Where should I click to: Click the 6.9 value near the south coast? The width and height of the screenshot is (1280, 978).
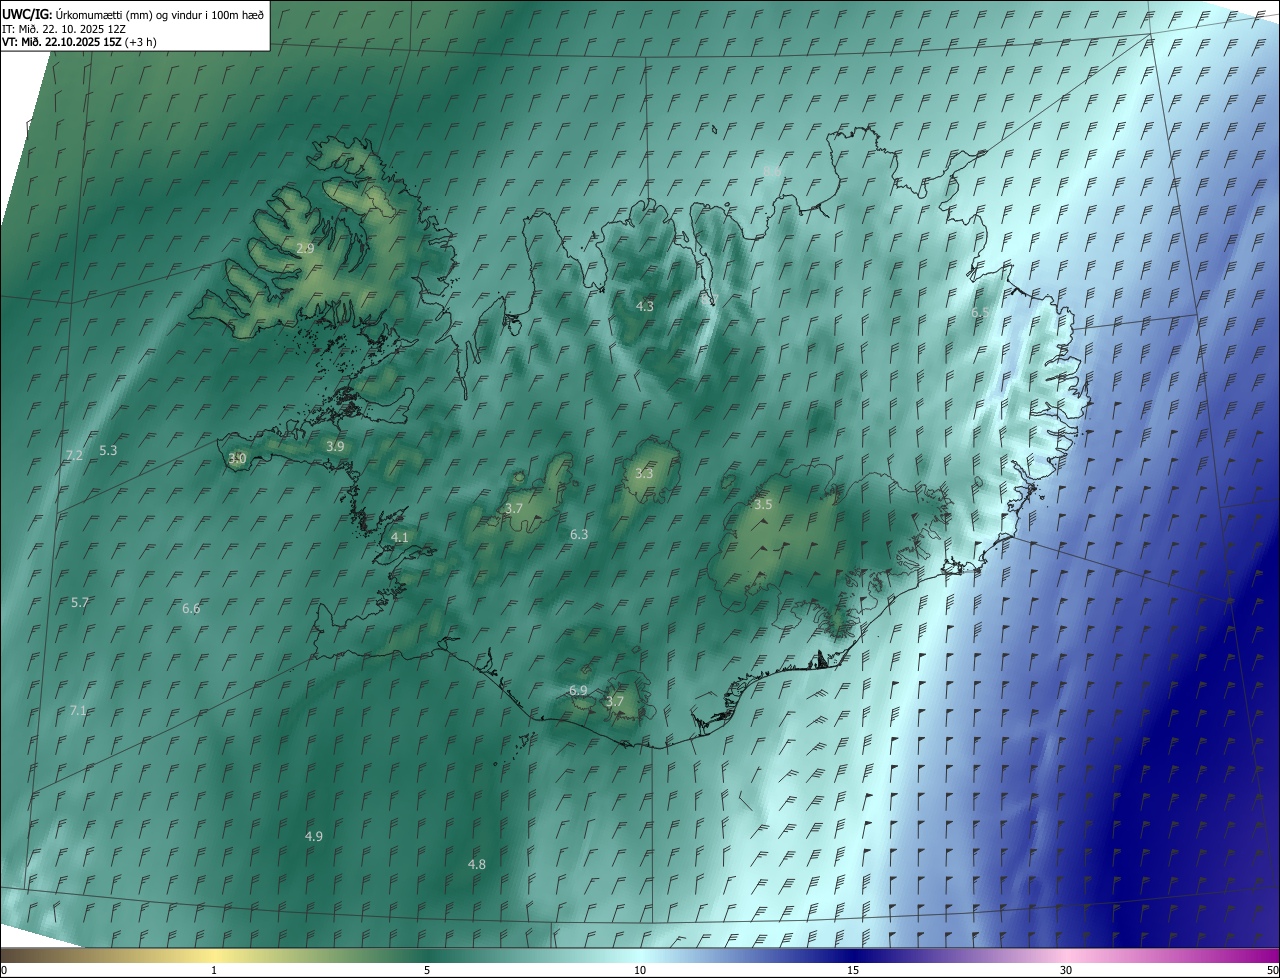tap(578, 690)
